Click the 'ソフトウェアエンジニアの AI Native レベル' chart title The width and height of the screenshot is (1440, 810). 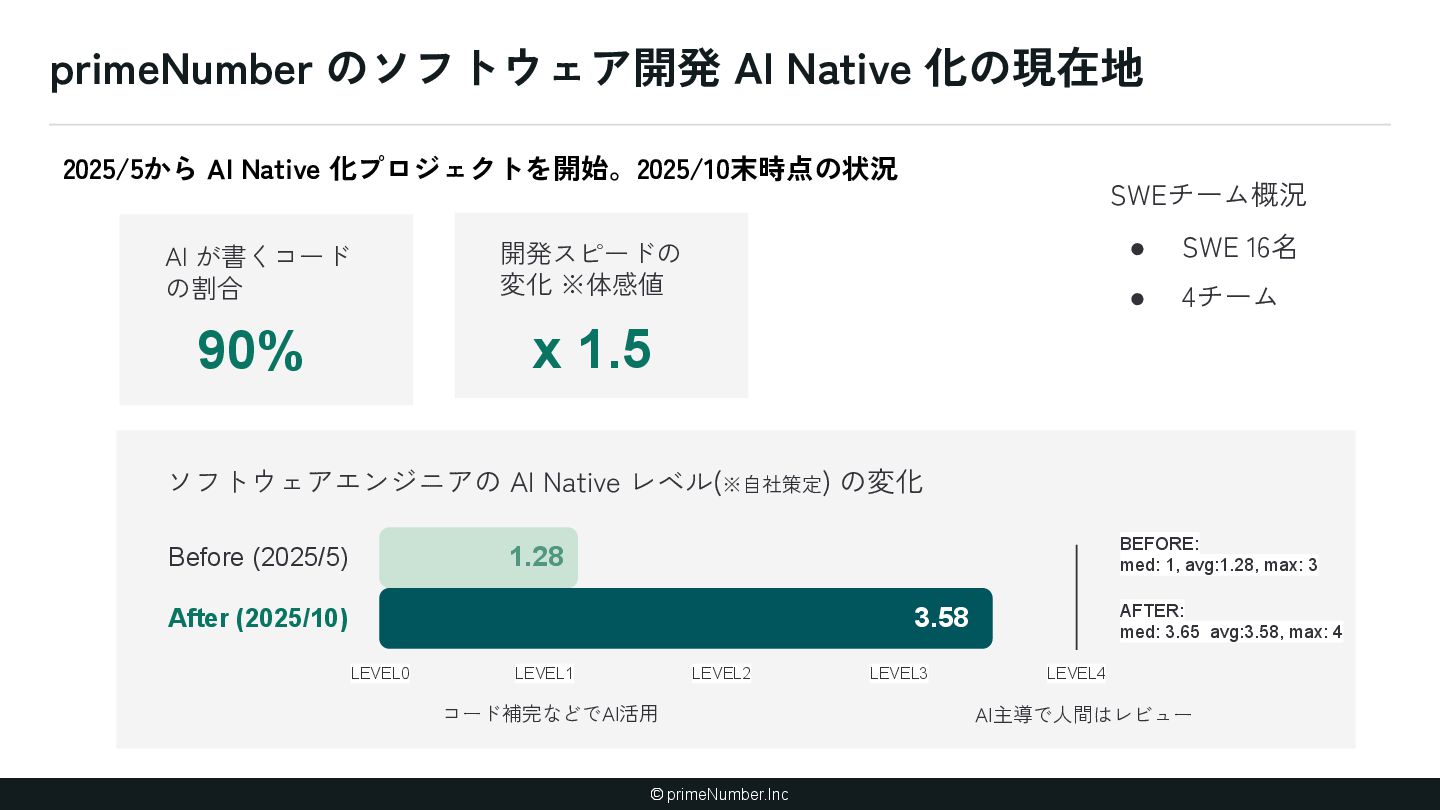coord(545,482)
